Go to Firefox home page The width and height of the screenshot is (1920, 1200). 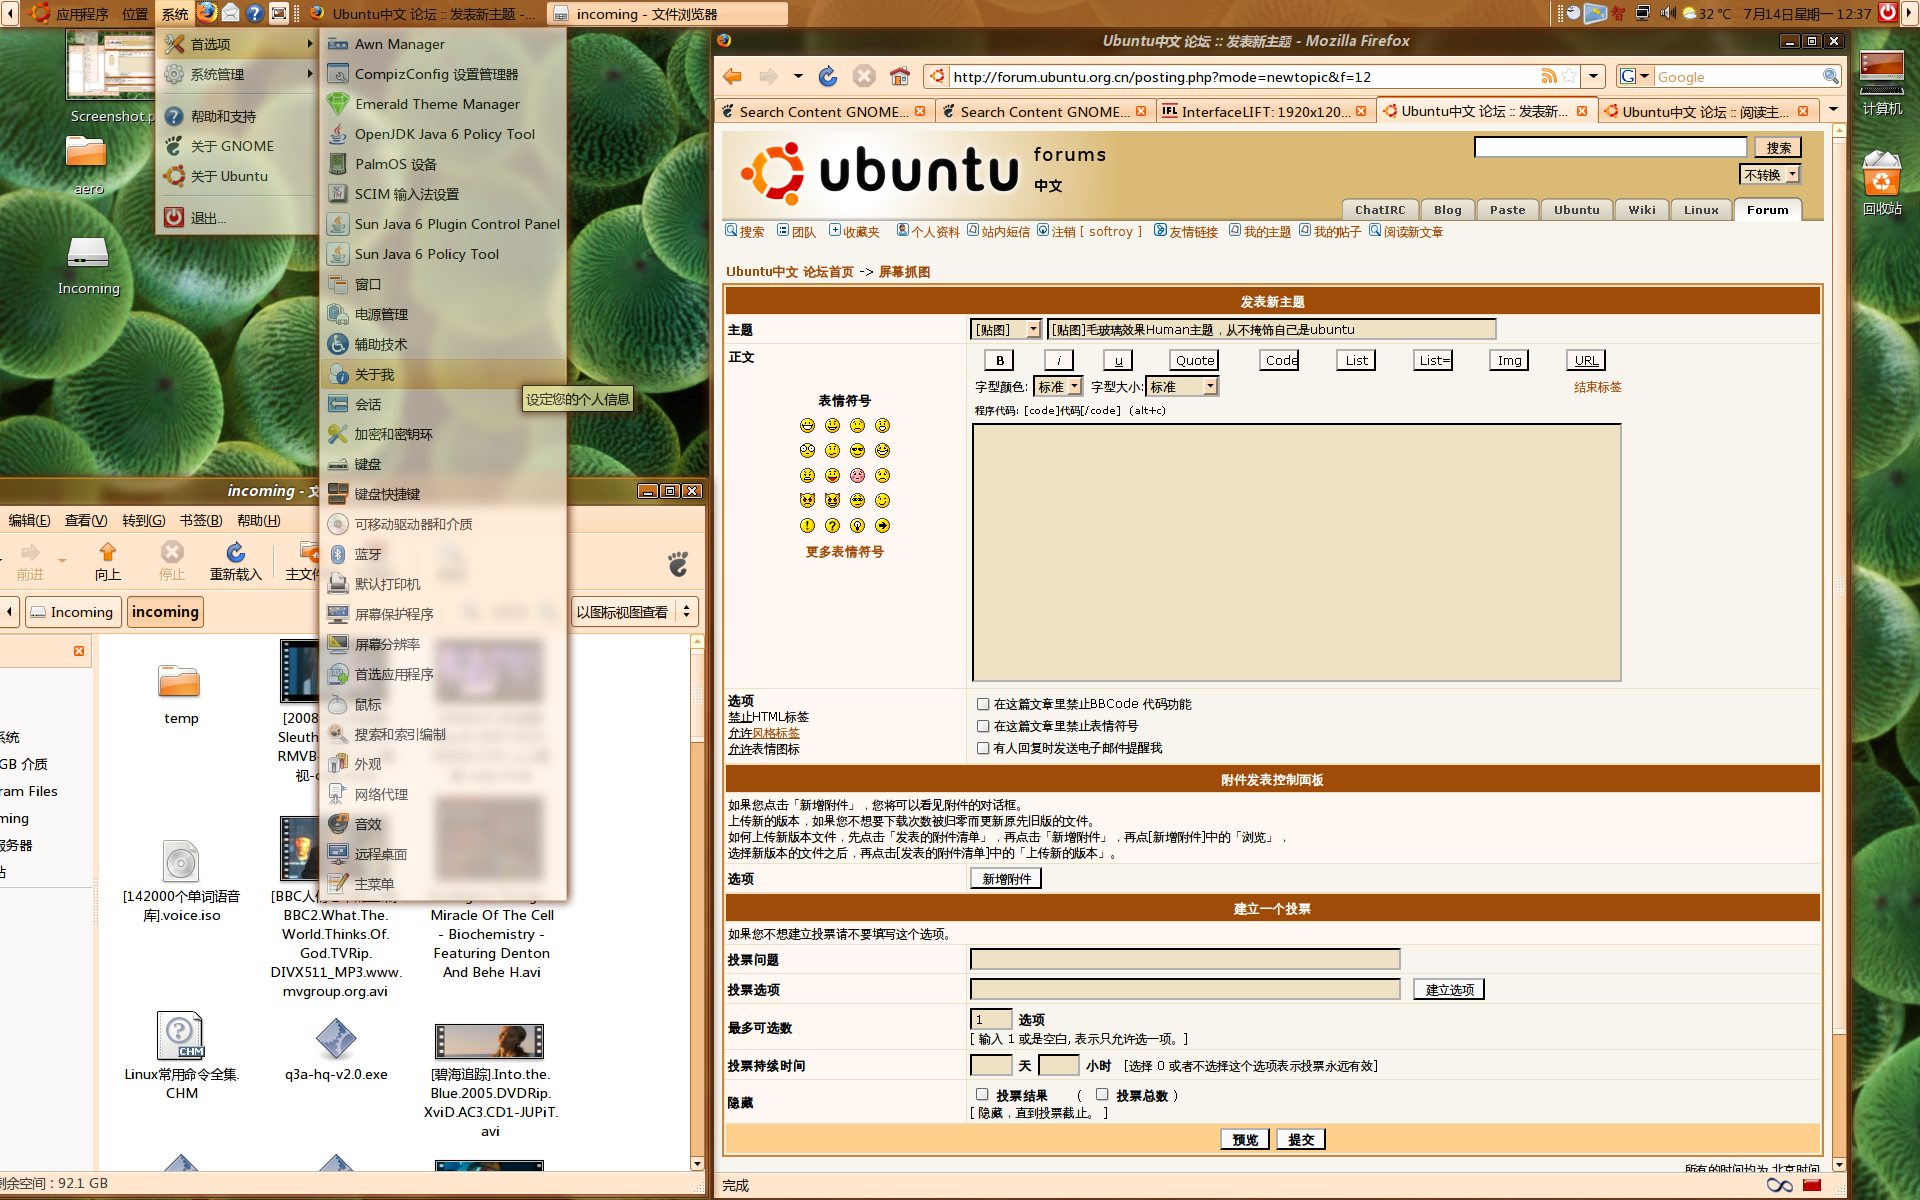[900, 77]
